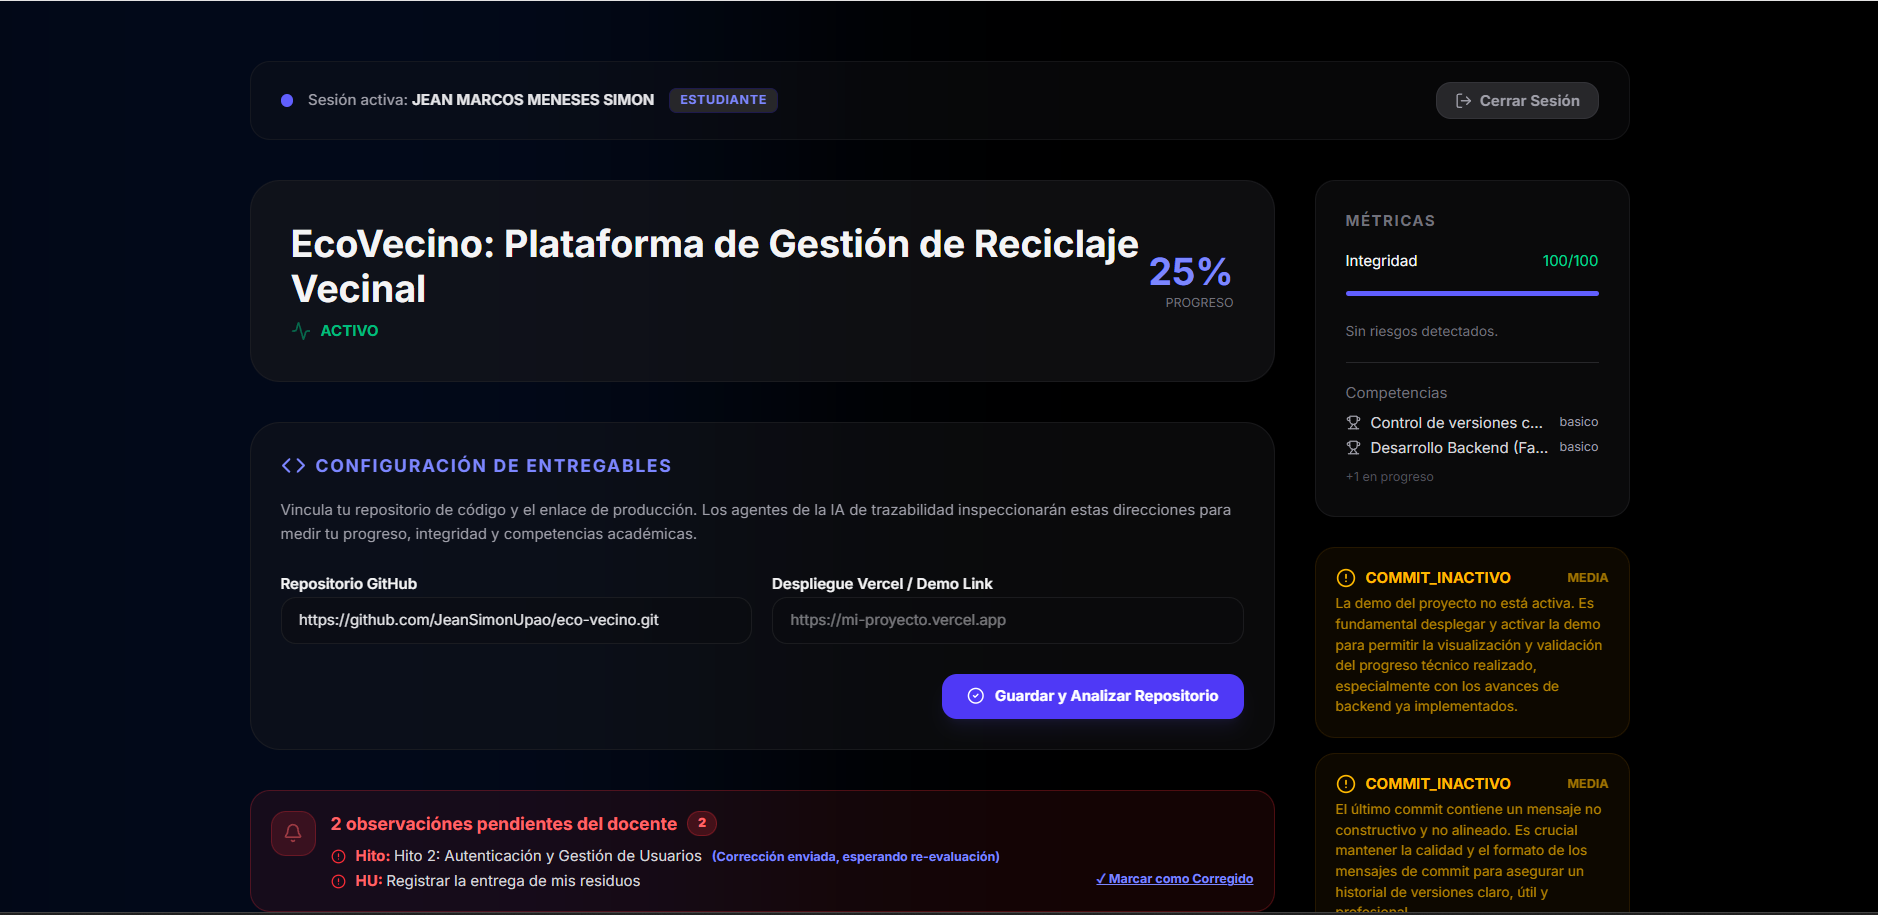Image resolution: width=1878 pixels, height=915 pixels.
Task: Click the MEDIA label on first alert card
Action: pyautogui.click(x=1587, y=578)
